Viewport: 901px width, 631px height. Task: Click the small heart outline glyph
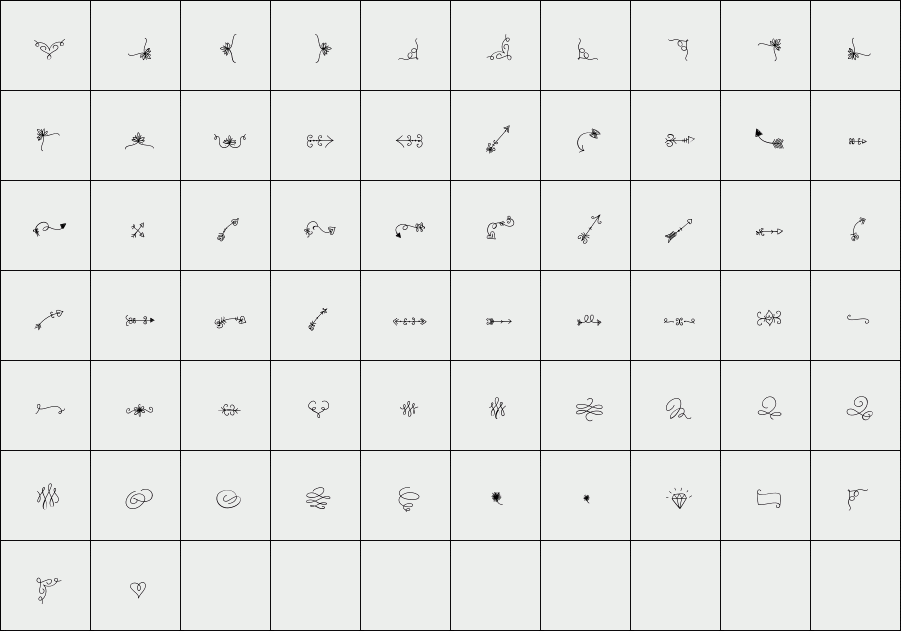(138, 589)
